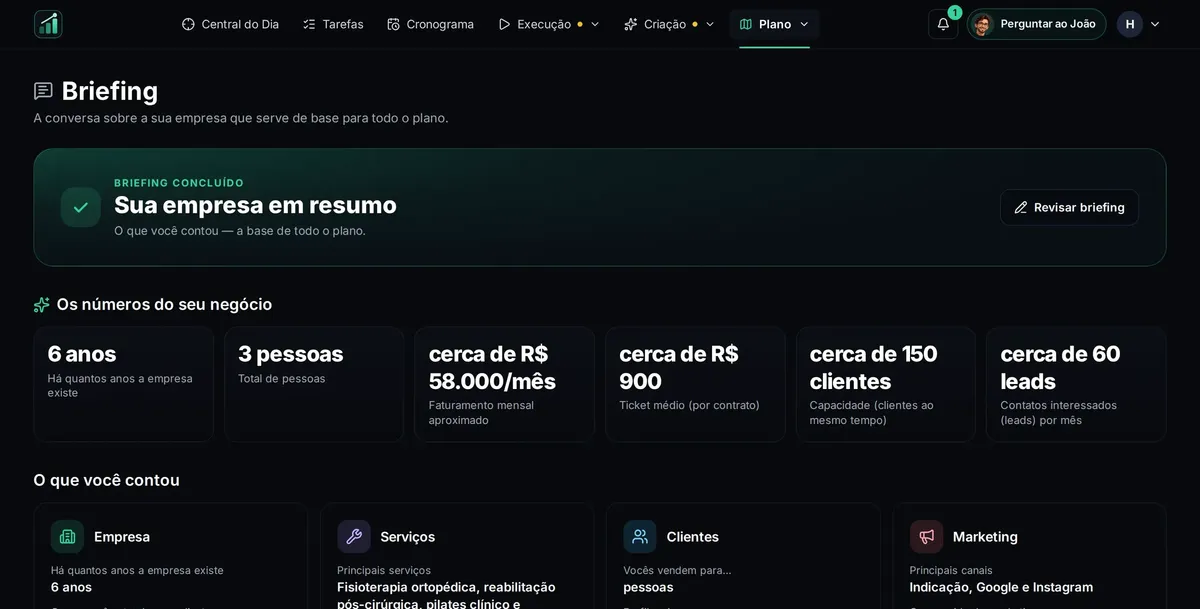Open Central do Dia page
This screenshot has height=609, width=1200.
coord(230,24)
